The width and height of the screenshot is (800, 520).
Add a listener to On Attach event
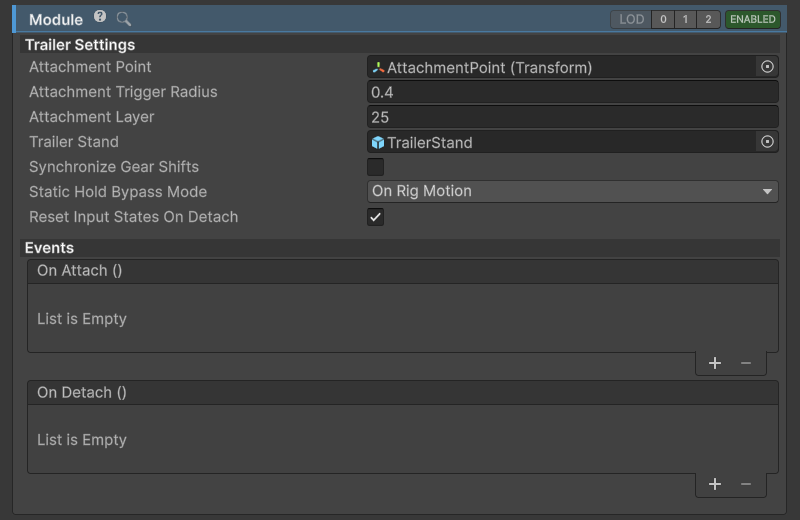(x=715, y=363)
